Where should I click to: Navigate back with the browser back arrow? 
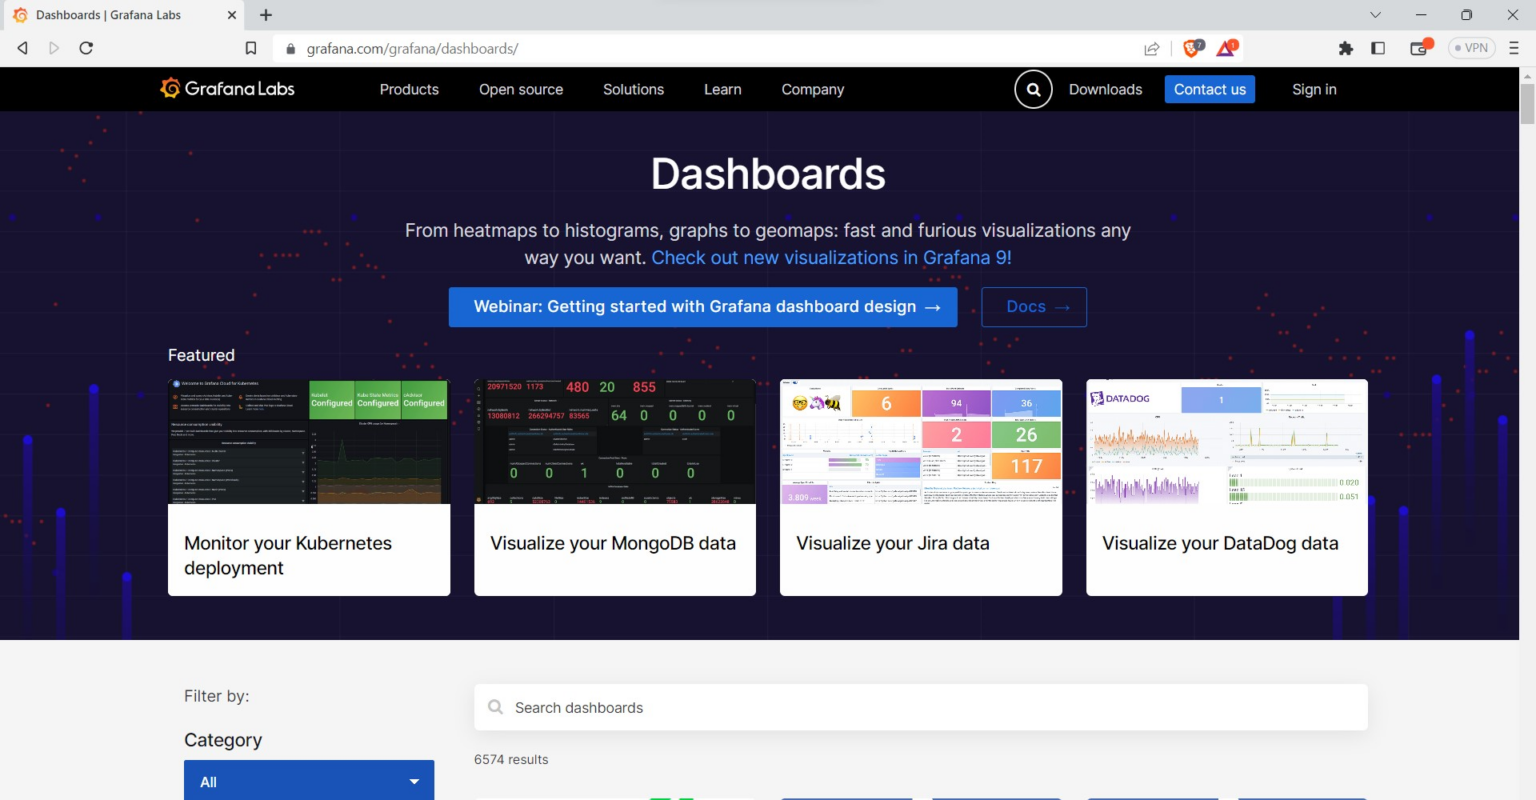(x=21, y=47)
